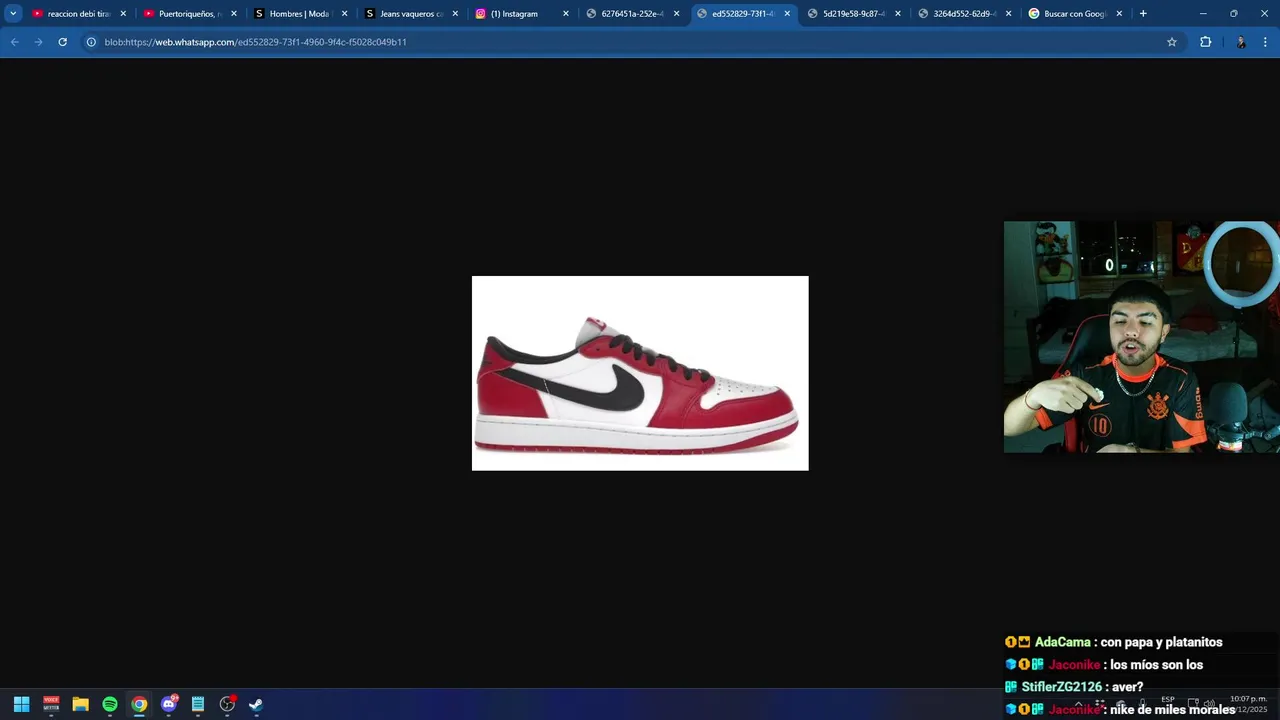The image size is (1280, 720).
Task: Open the Extensions puzzle icon
Action: pos(1205,42)
